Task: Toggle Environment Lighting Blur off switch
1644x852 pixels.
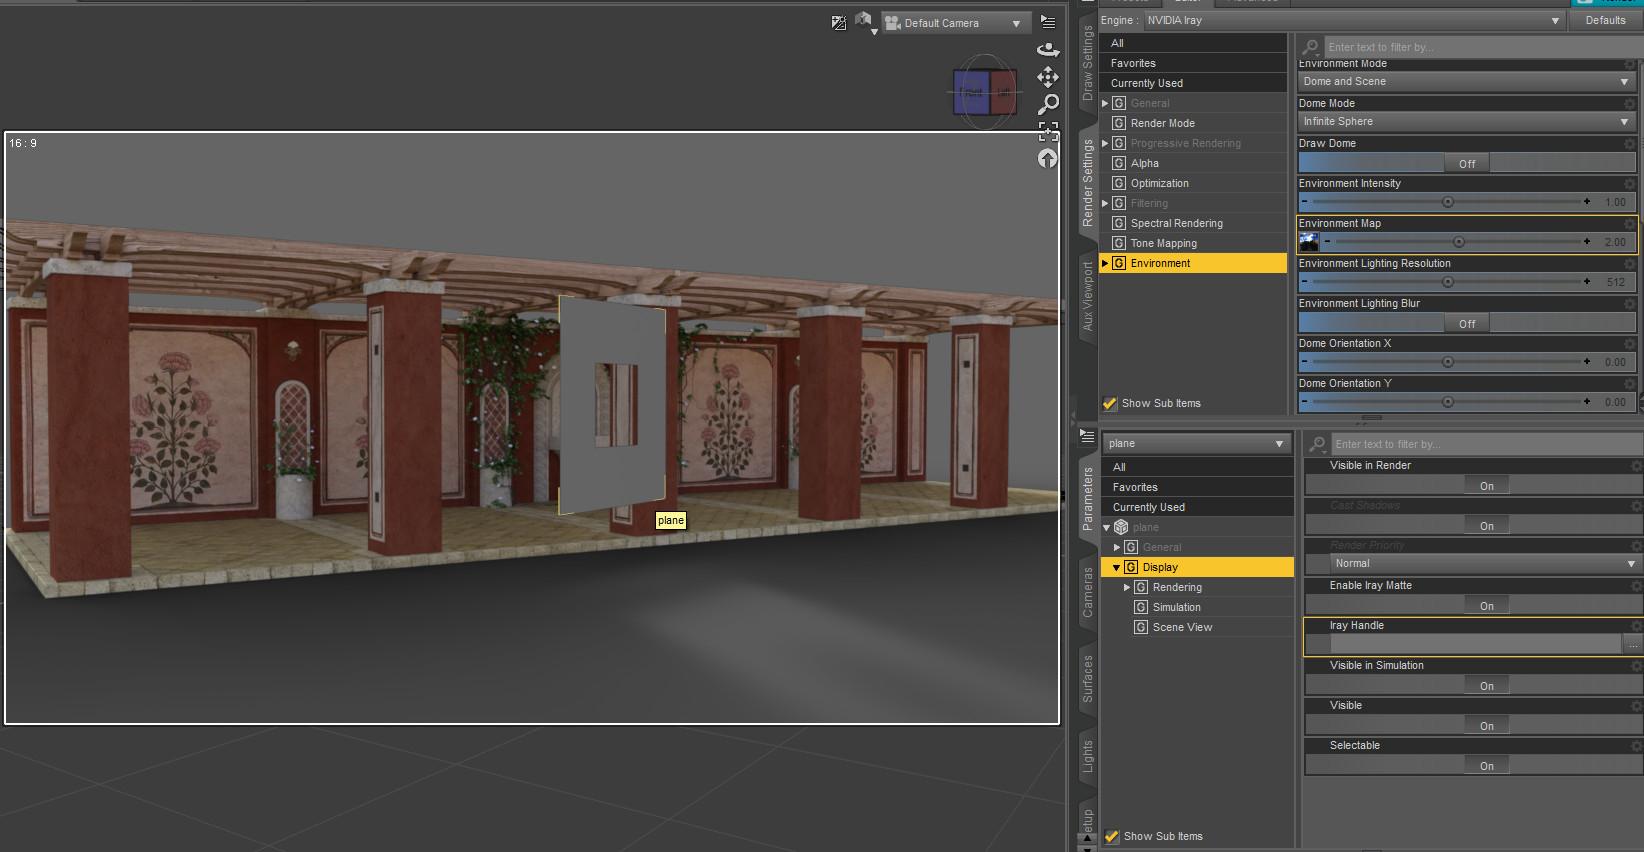Action: click(1467, 323)
